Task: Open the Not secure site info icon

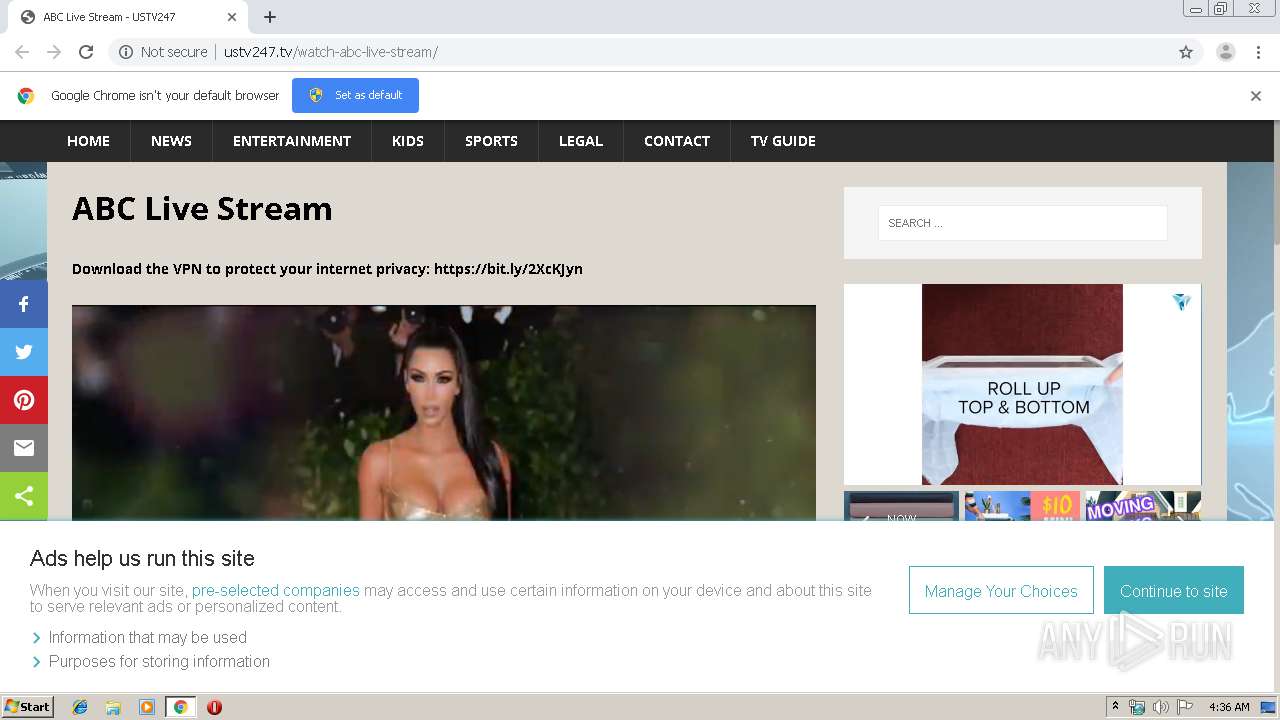Action: (x=126, y=52)
